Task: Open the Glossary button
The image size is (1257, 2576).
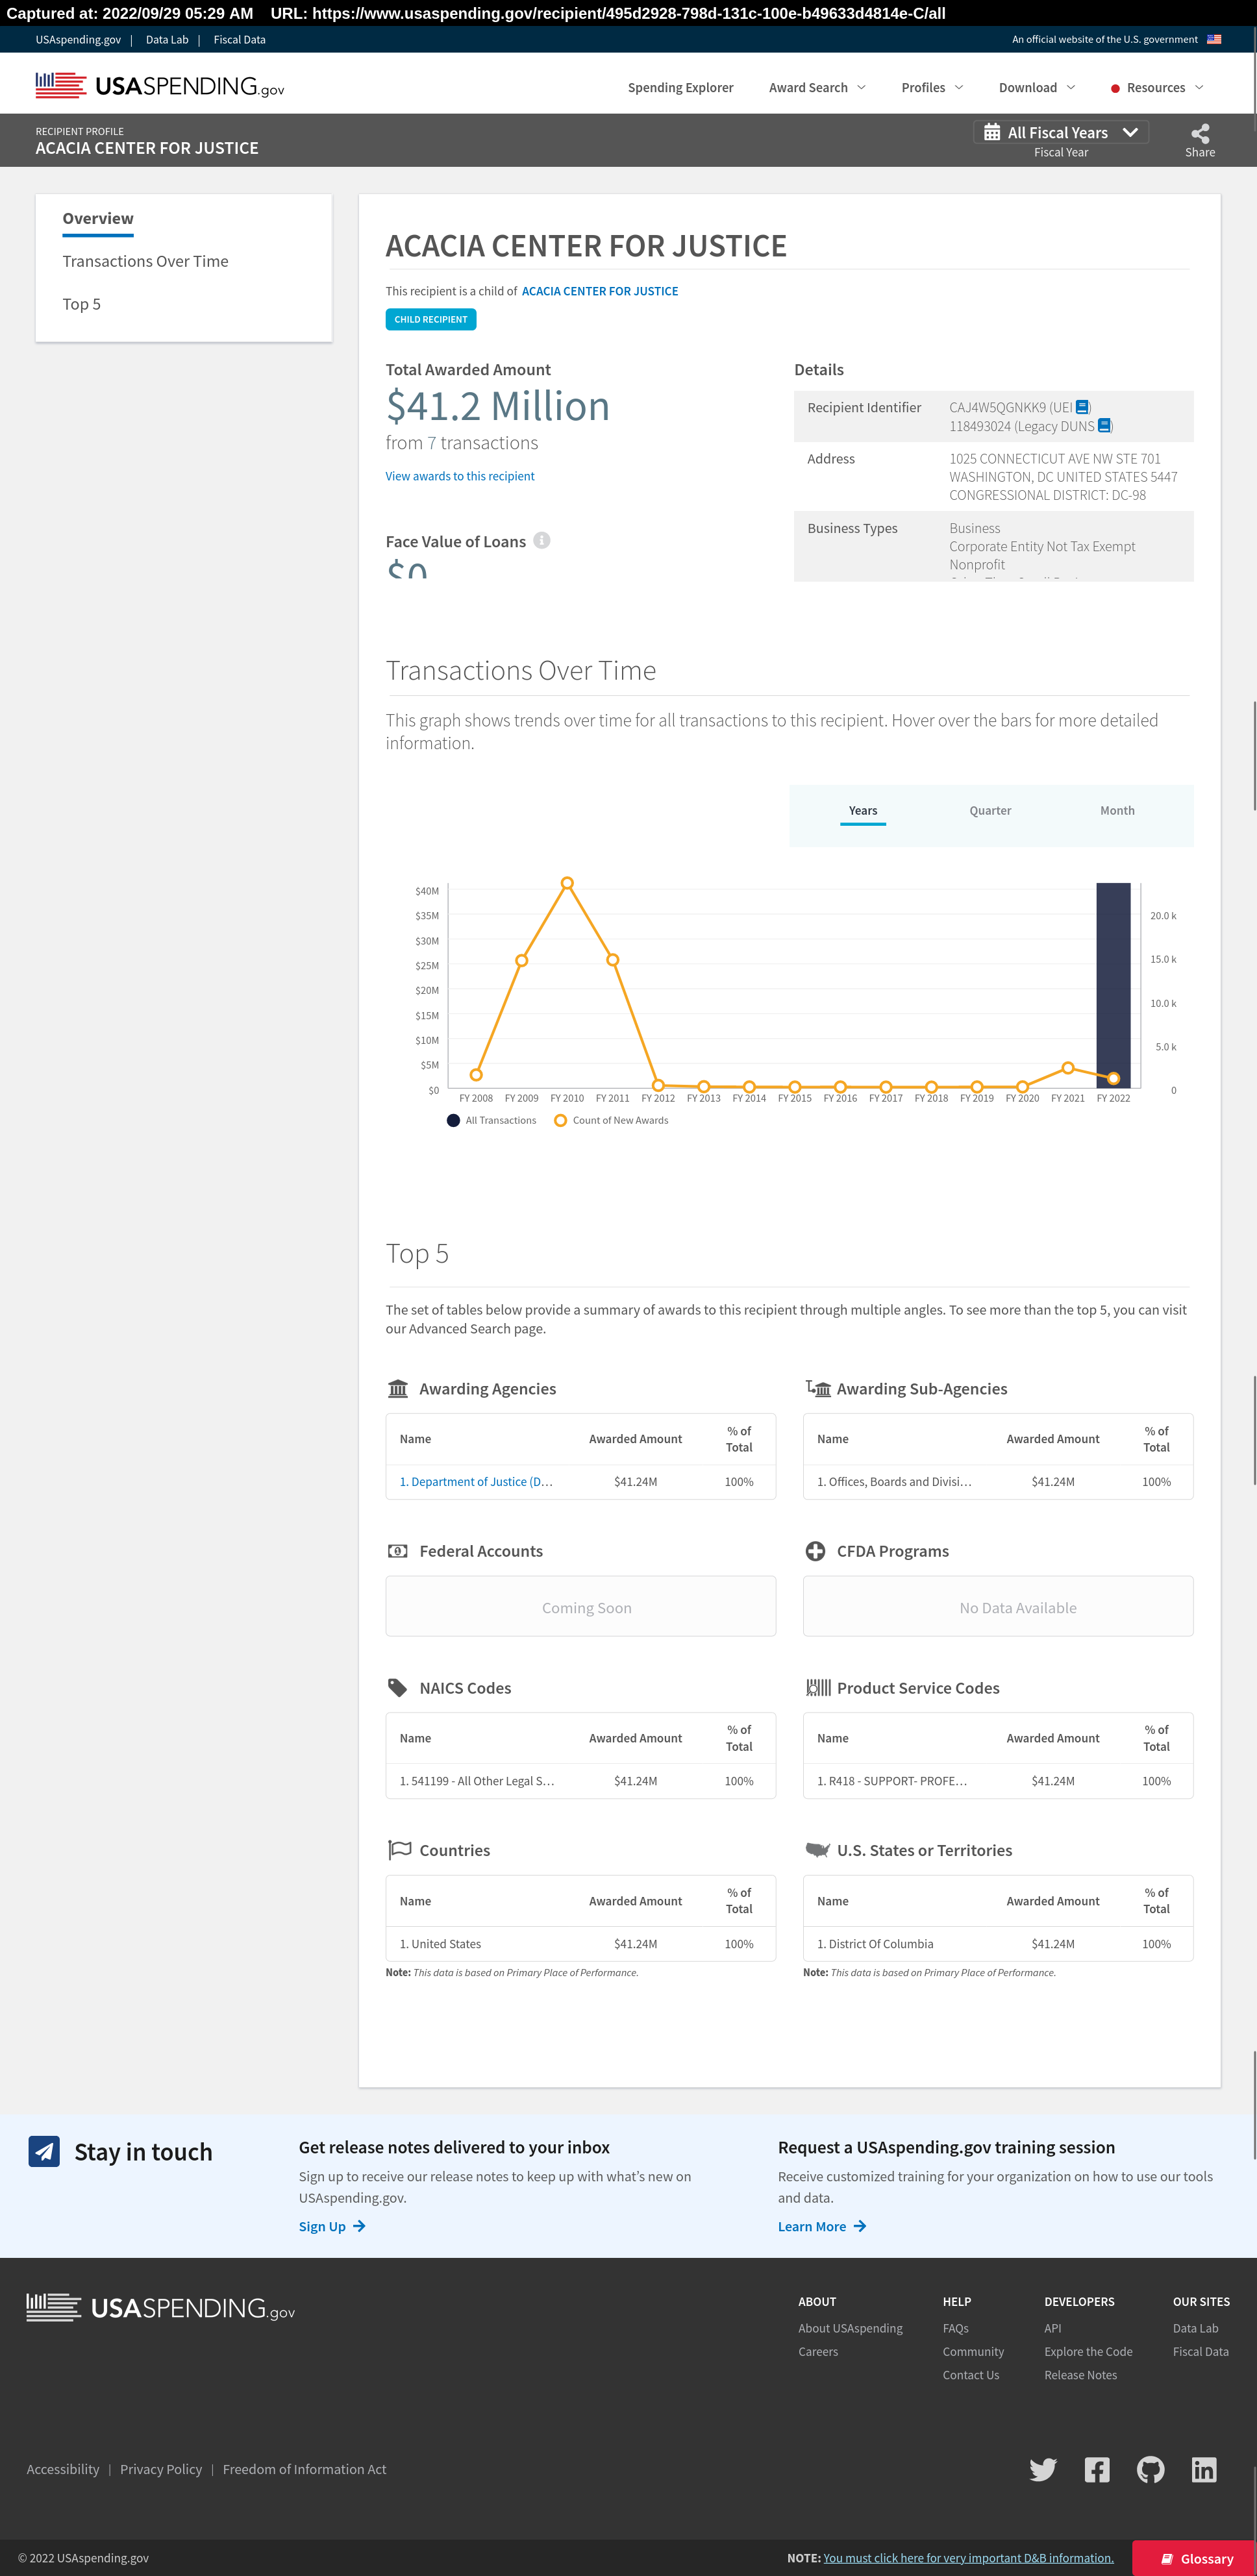Action: 1194,2558
